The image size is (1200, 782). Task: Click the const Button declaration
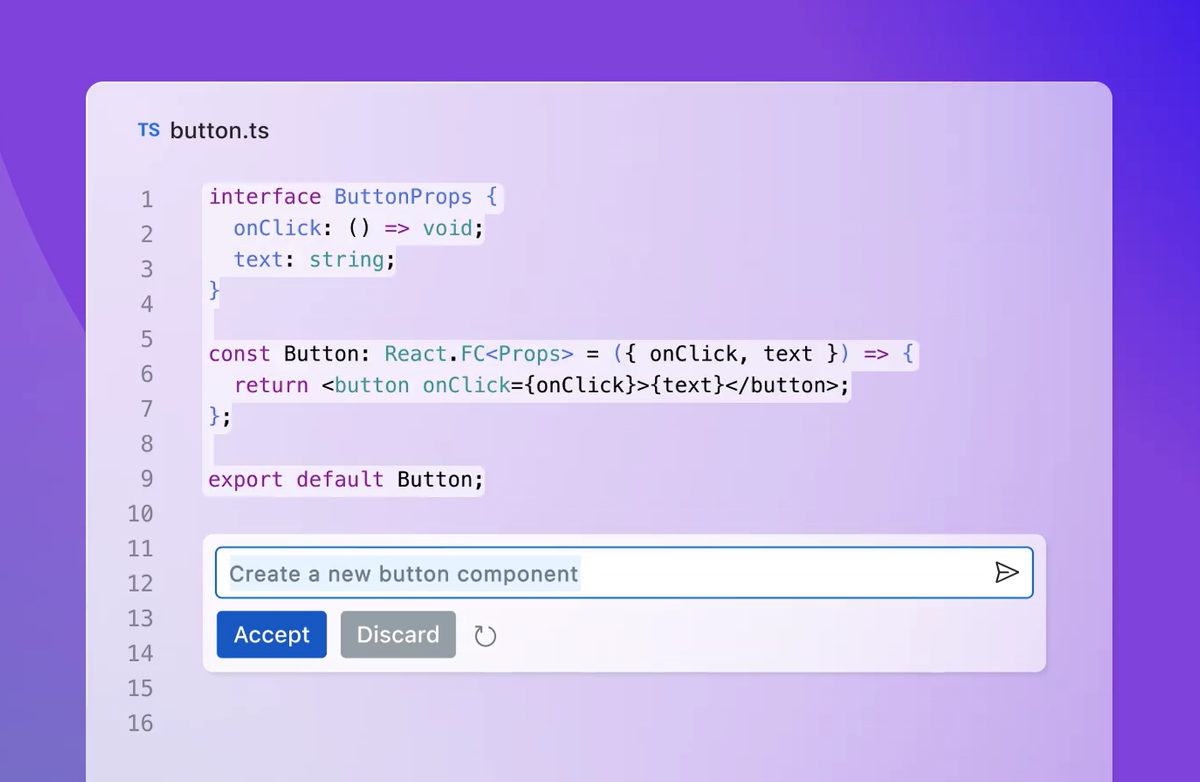click(x=270, y=353)
